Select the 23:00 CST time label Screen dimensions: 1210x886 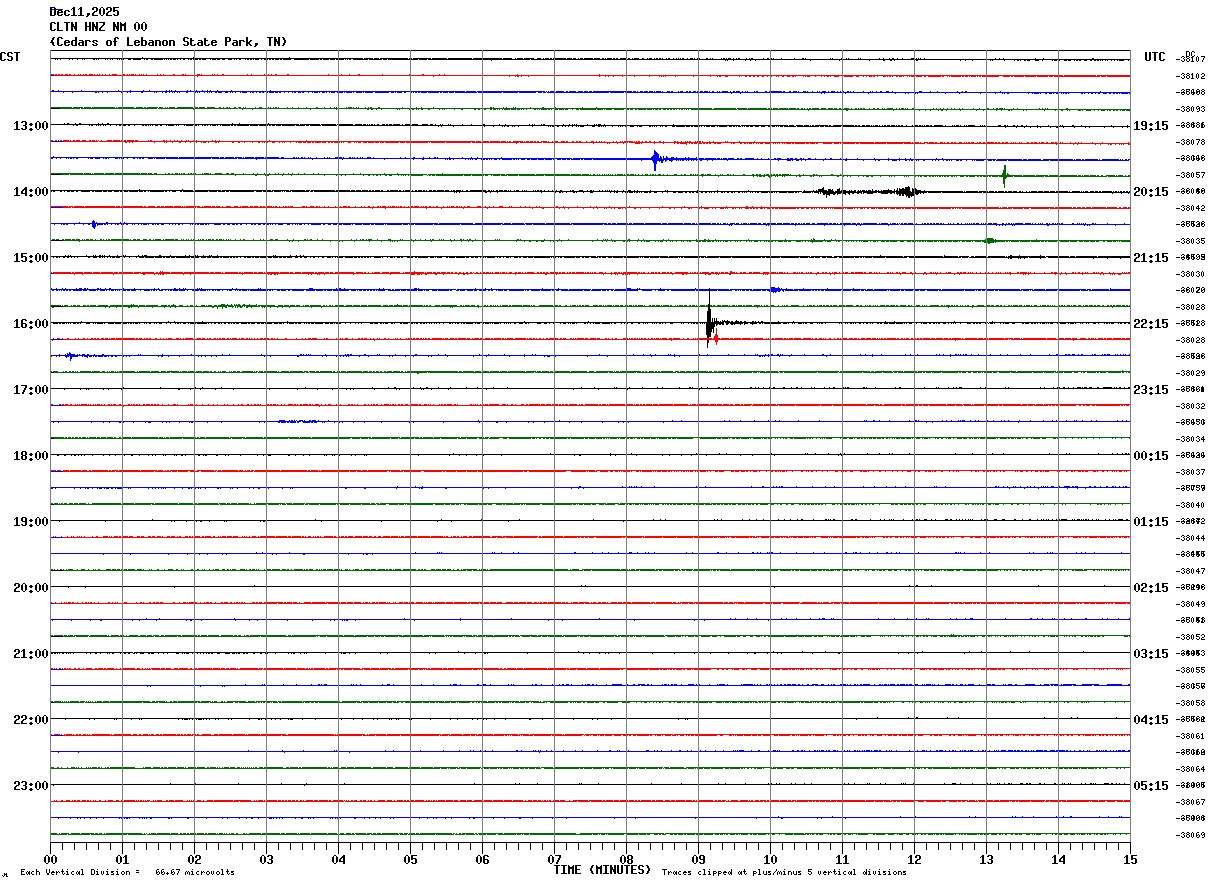coord(30,785)
